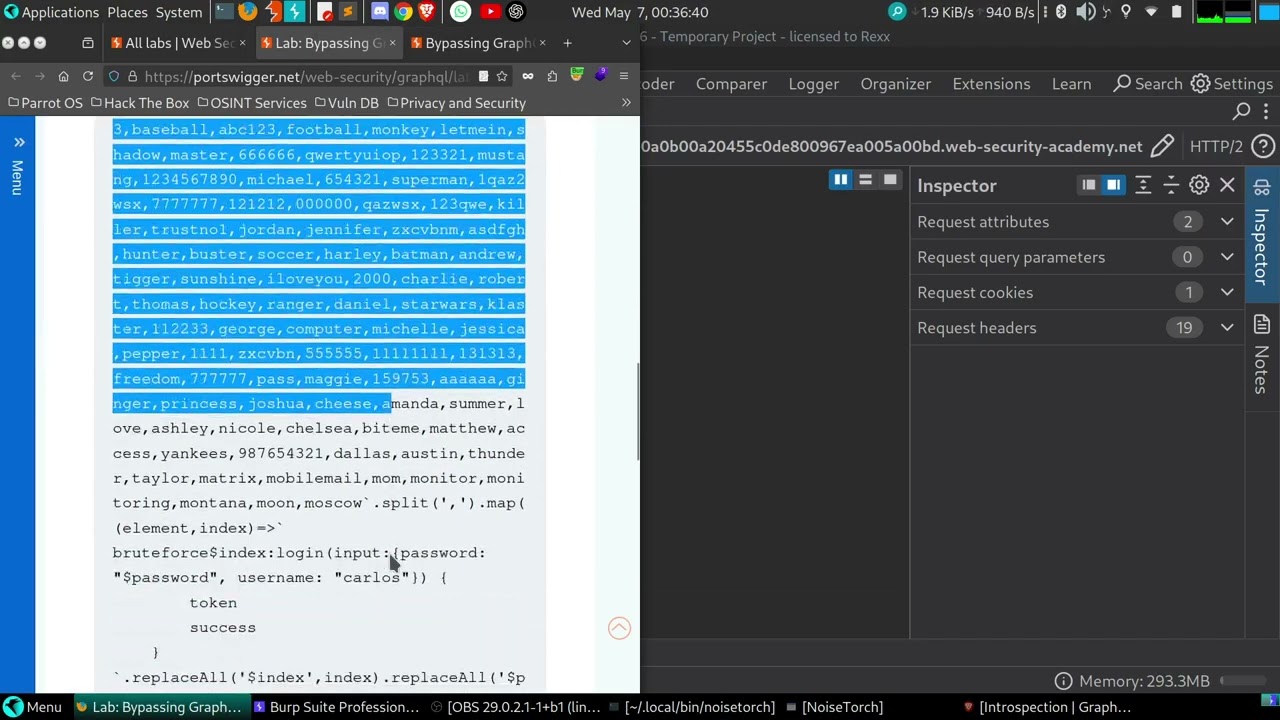
Task: Switch to Burp Extensions tab
Action: (x=991, y=84)
